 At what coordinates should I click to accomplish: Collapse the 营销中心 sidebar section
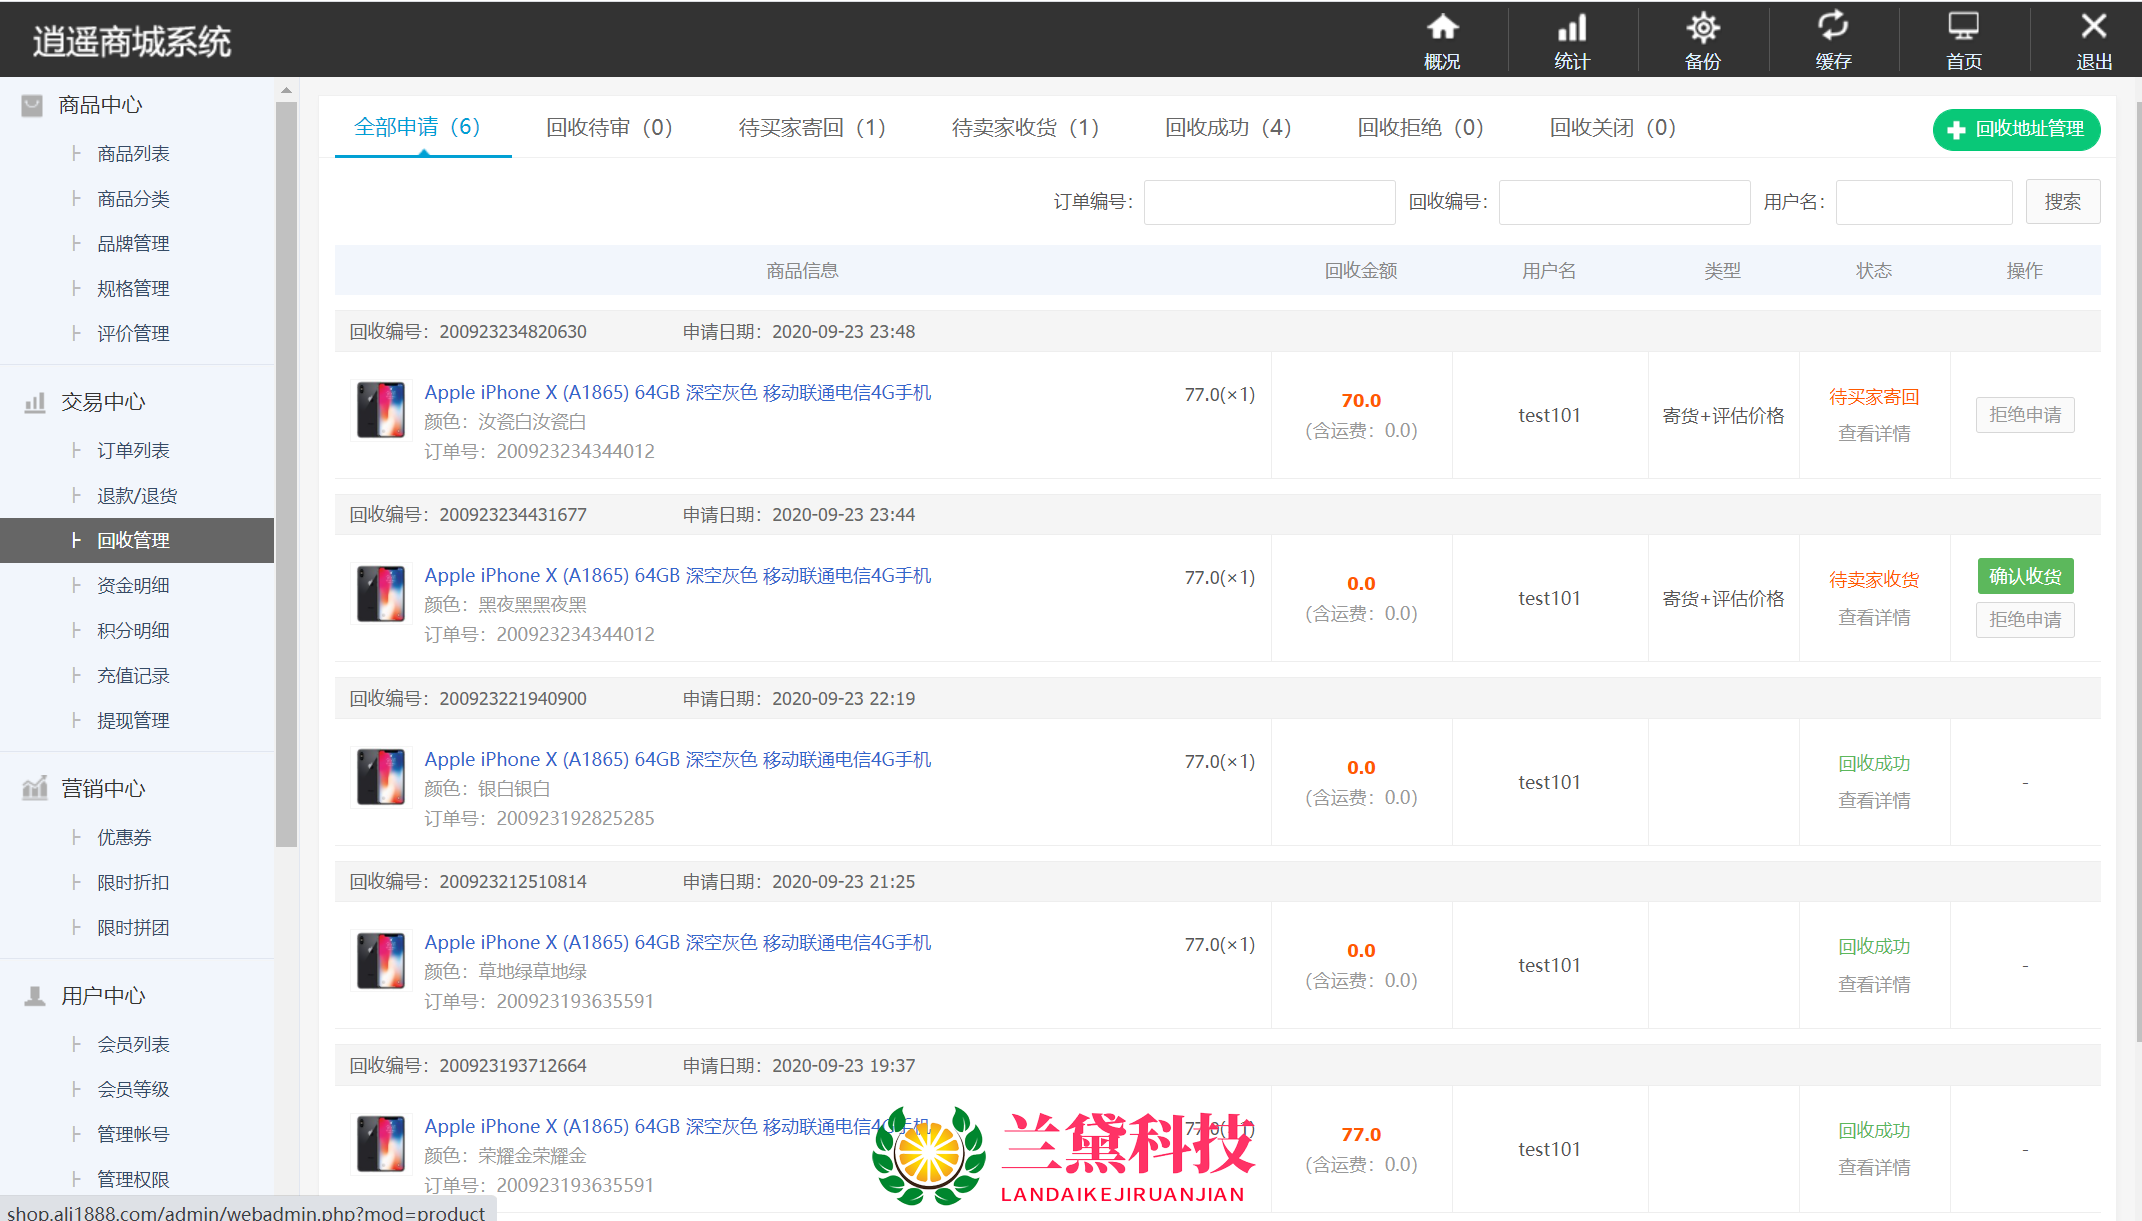click(x=102, y=789)
